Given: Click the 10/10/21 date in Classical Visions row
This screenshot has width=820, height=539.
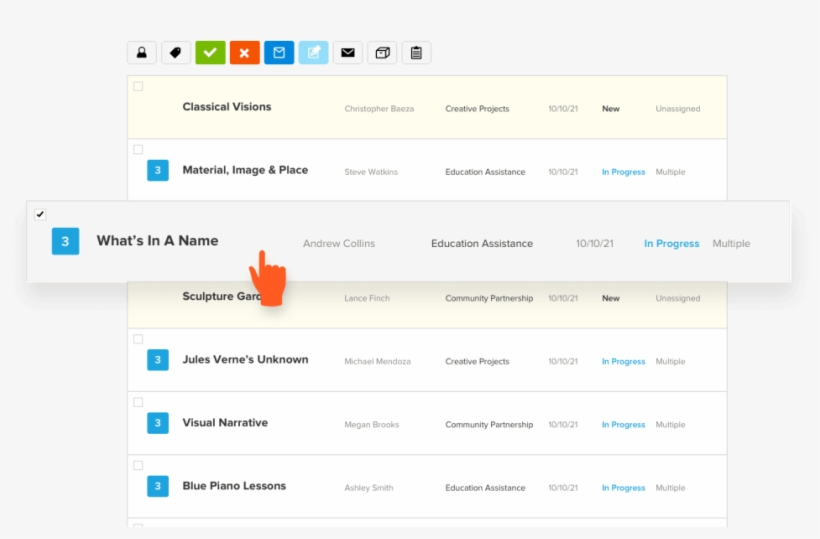Looking at the screenshot, I should point(563,109).
